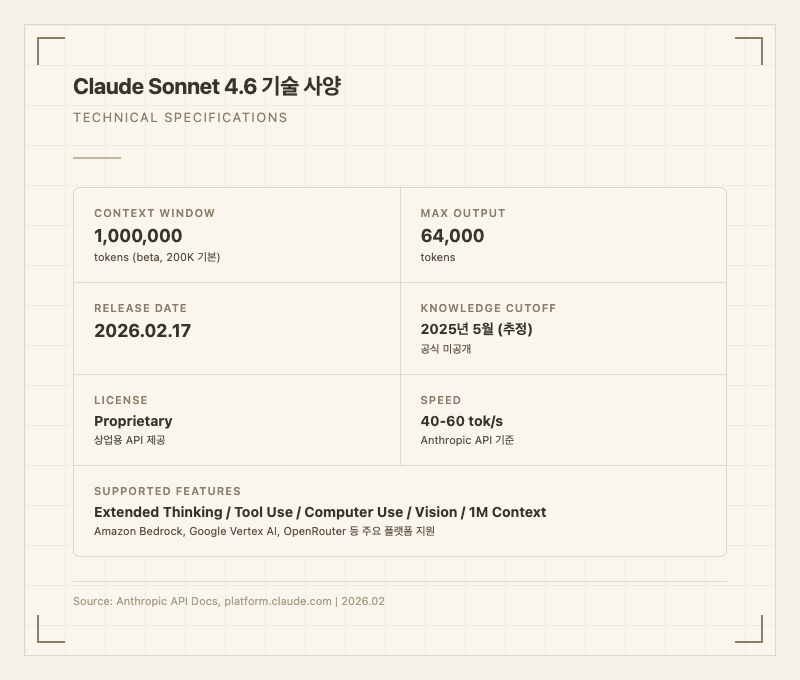
Task: Click the 64,000 max output value
Action: (452, 236)
